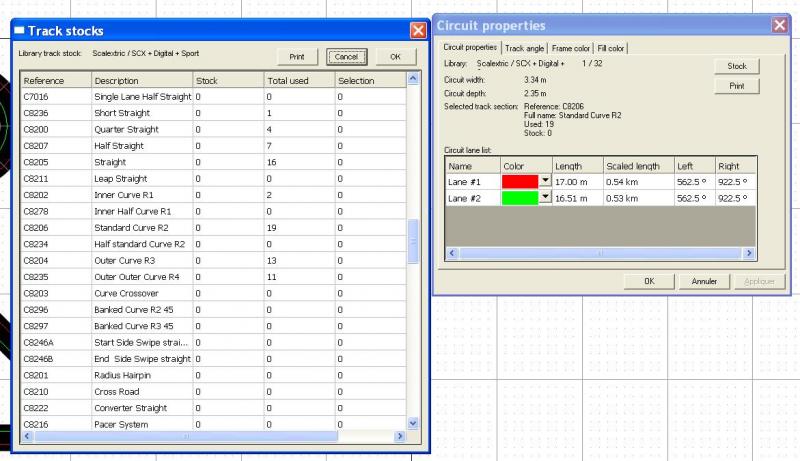Confirm Track stocks with OK button
Viewport: 800px width, 461px height.
coord(395,57)
